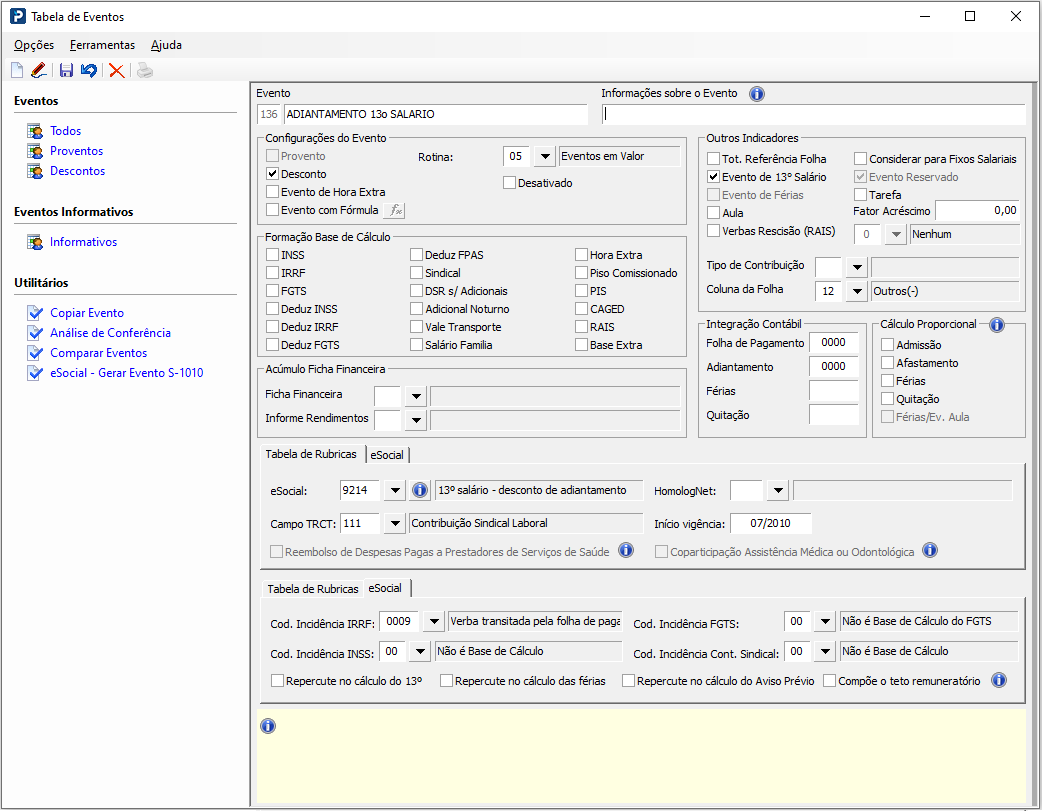Open the Ferramentas menu
Image resolution: width=1042 pixels, height=811 pixels.
point(102,45)
